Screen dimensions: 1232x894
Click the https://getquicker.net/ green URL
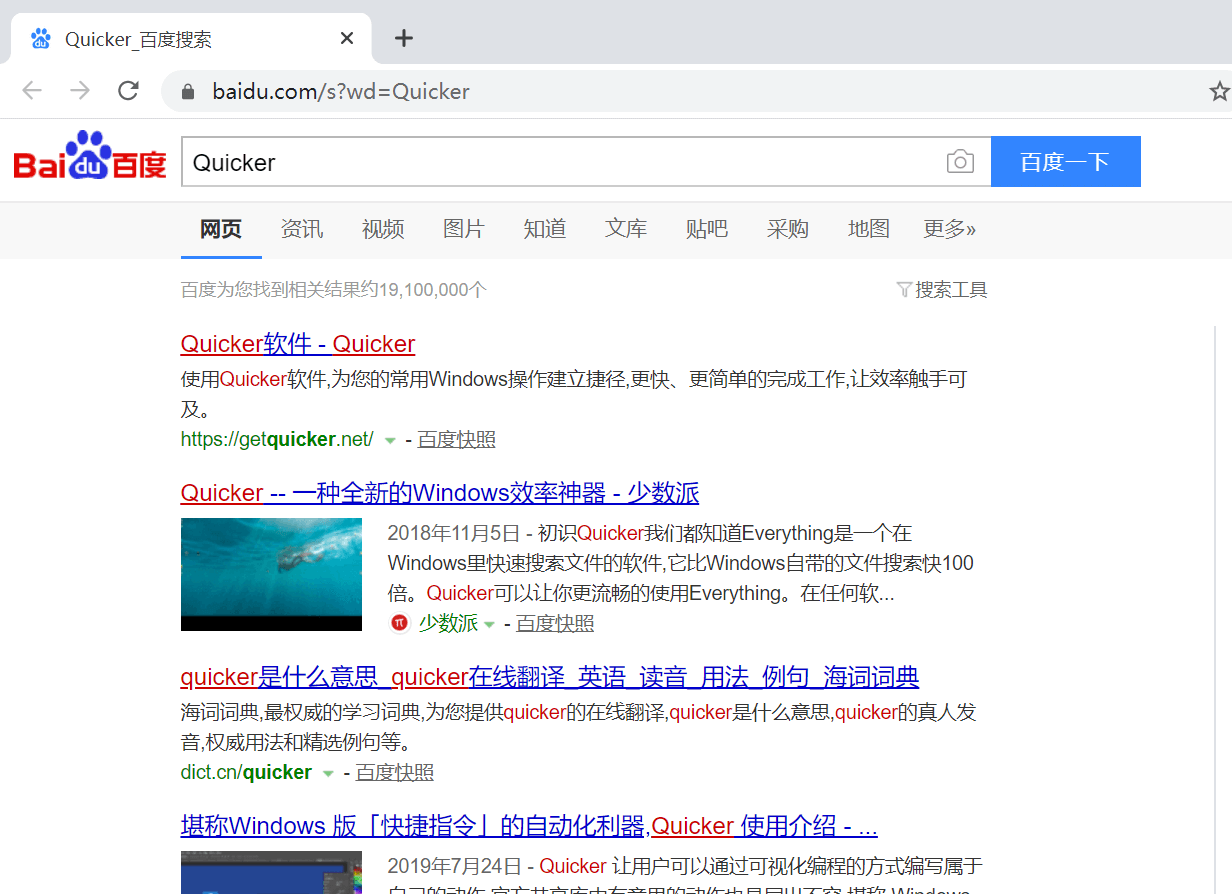click(277, 439)
